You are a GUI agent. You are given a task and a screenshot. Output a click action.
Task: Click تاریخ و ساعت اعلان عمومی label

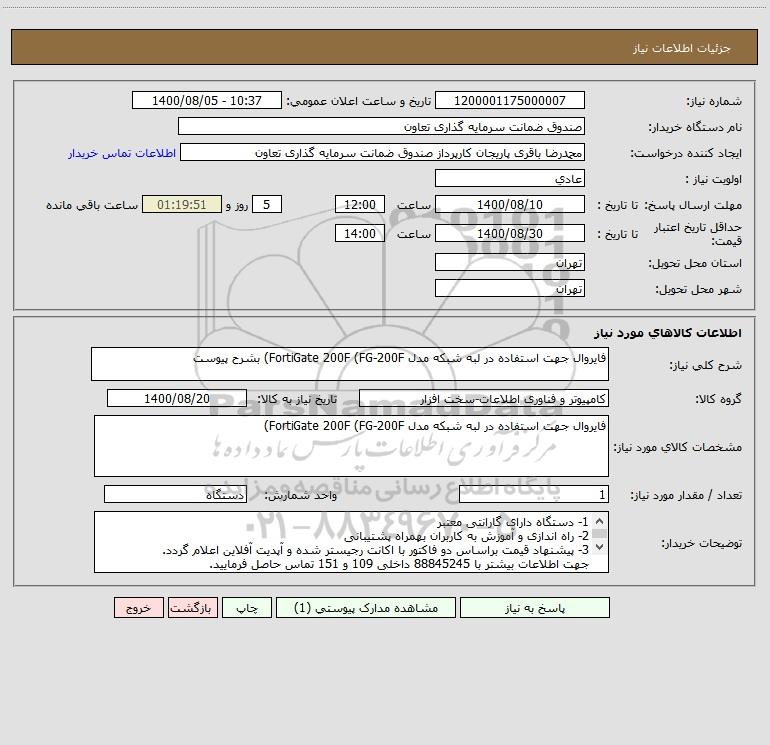358,102
